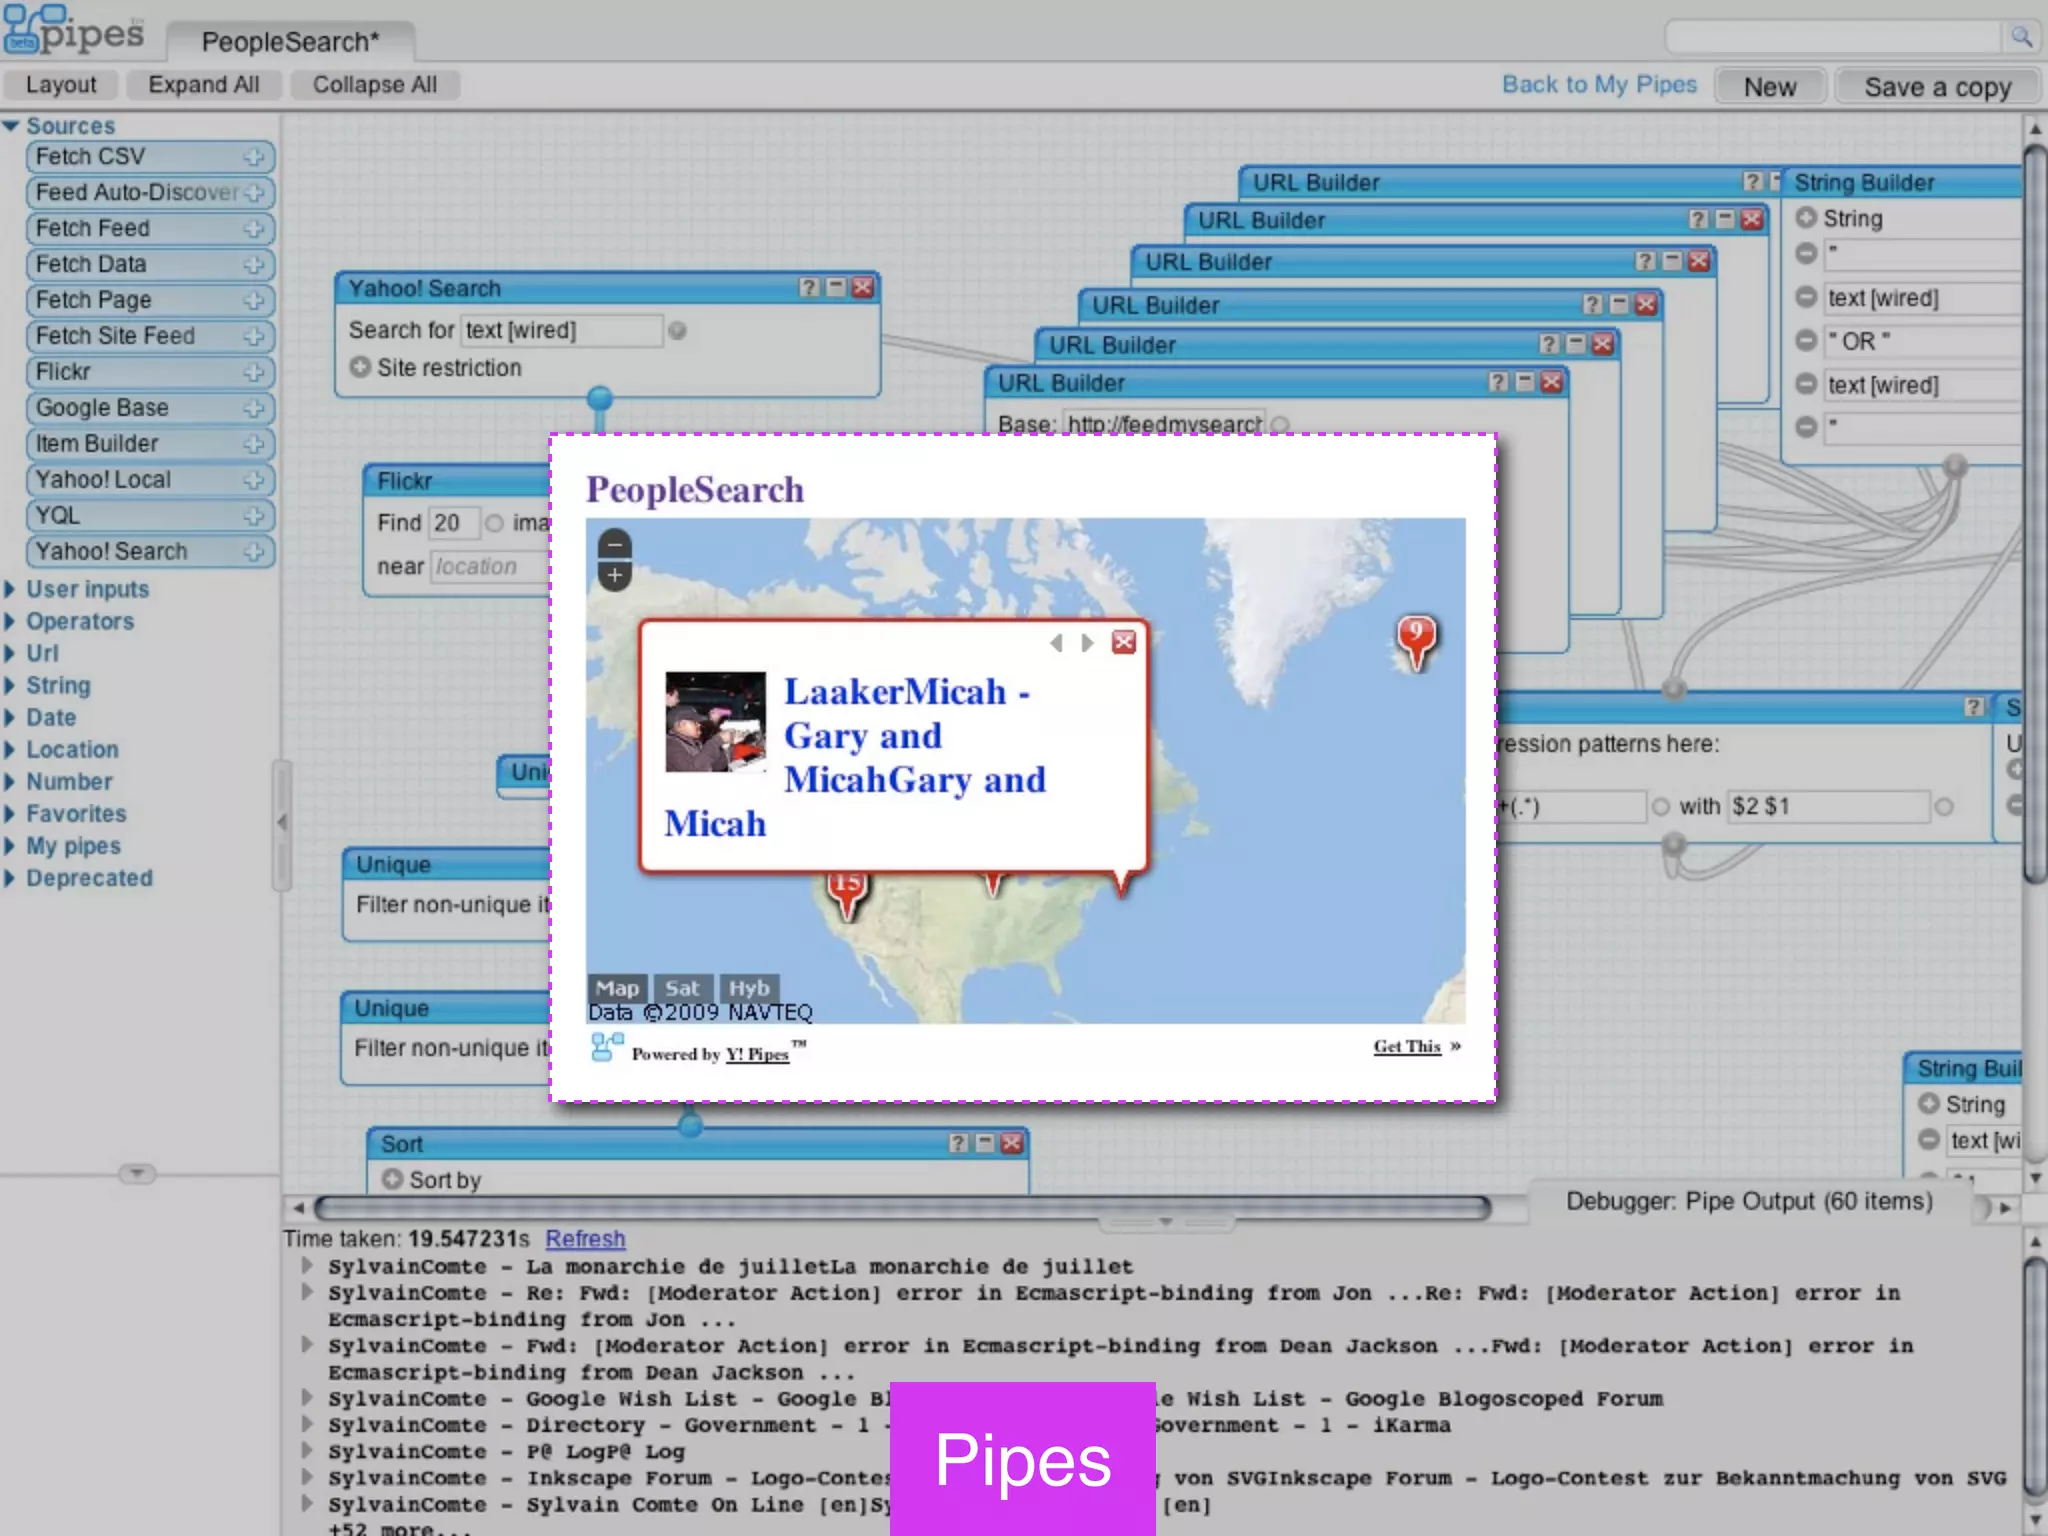This screenshot has width=2048, height=1536.
Task: Add Fetch CSV module via plus icon
Action: (254, 157)
